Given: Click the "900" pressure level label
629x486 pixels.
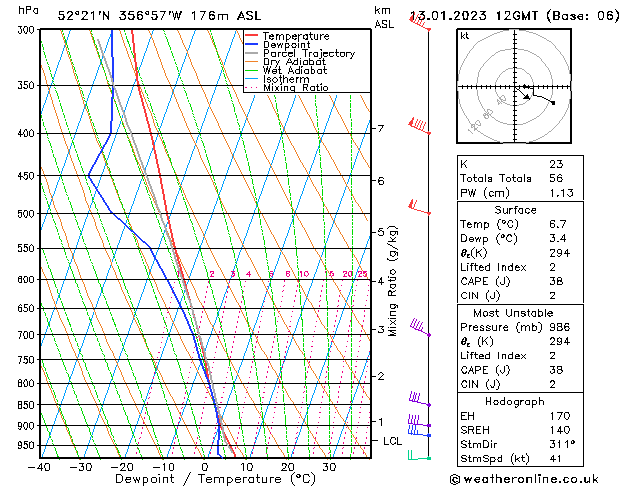Looking at the screenshot, I should 28,426.
